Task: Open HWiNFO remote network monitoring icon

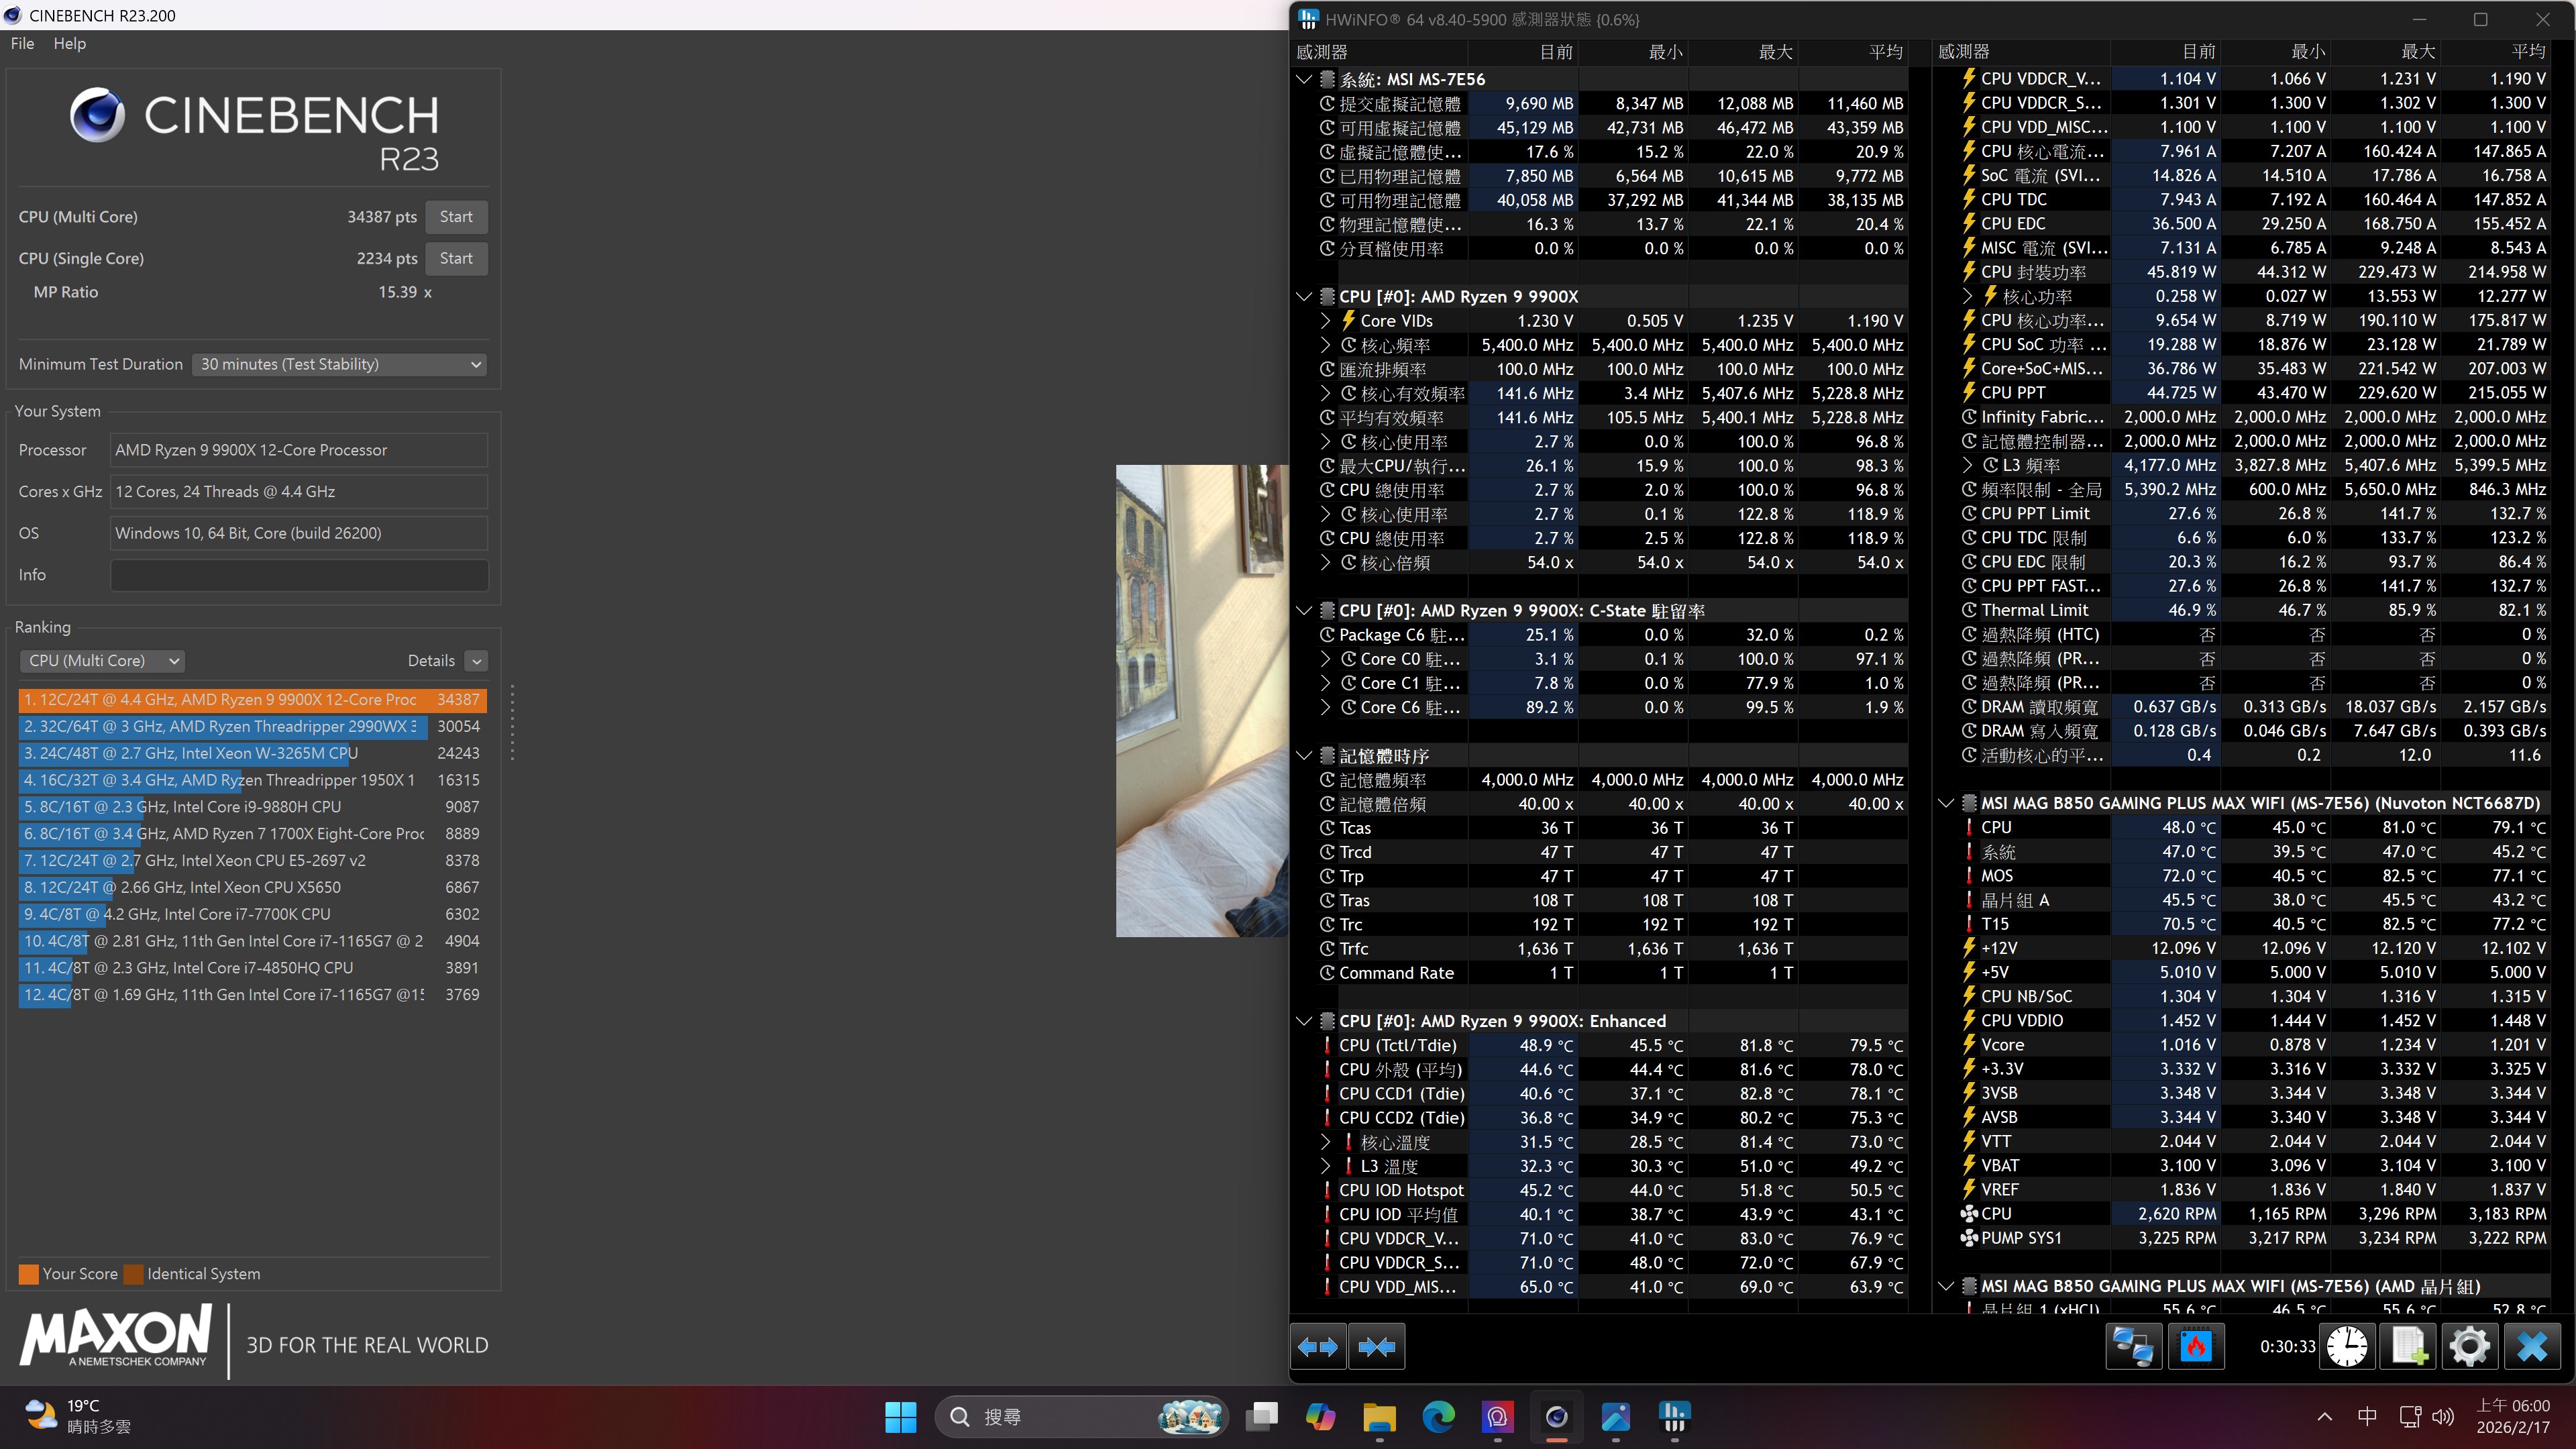Action: [2133, 1347]
